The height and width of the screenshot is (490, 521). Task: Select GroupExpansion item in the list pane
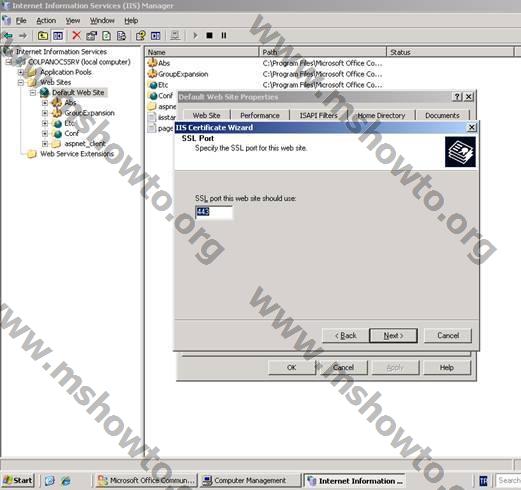183,74
